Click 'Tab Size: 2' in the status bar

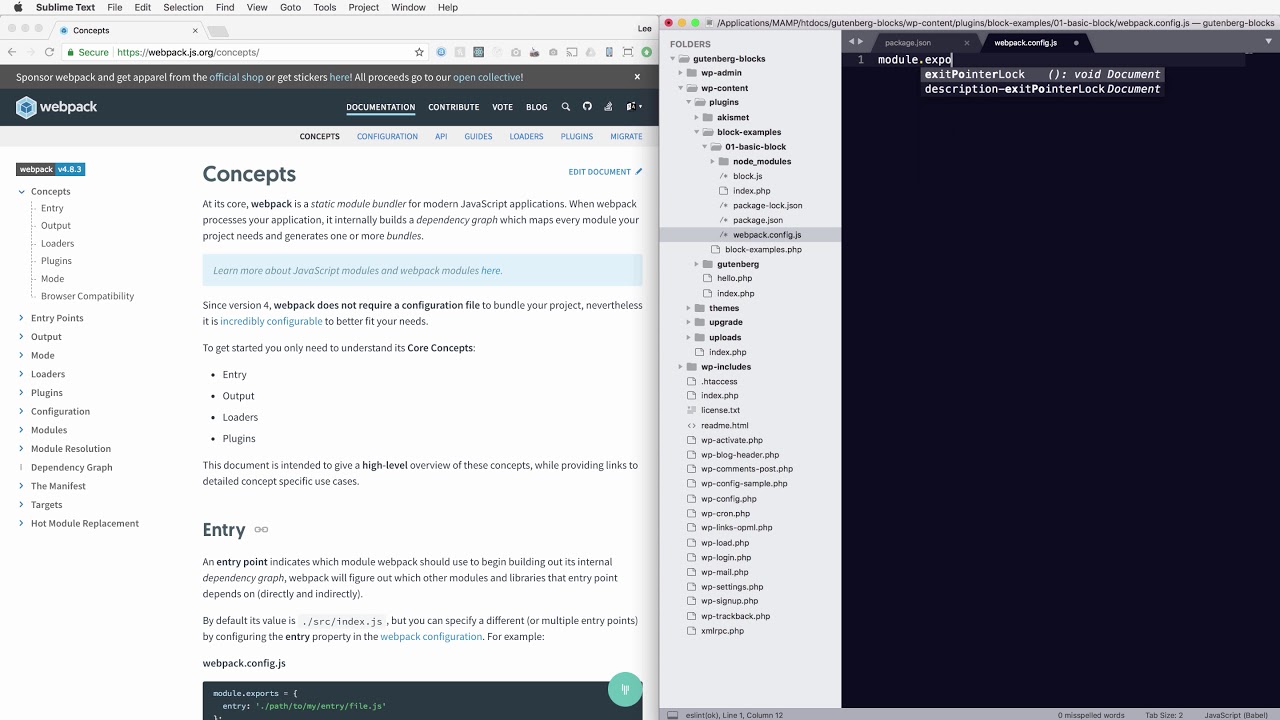click(x=1164, y=715)
